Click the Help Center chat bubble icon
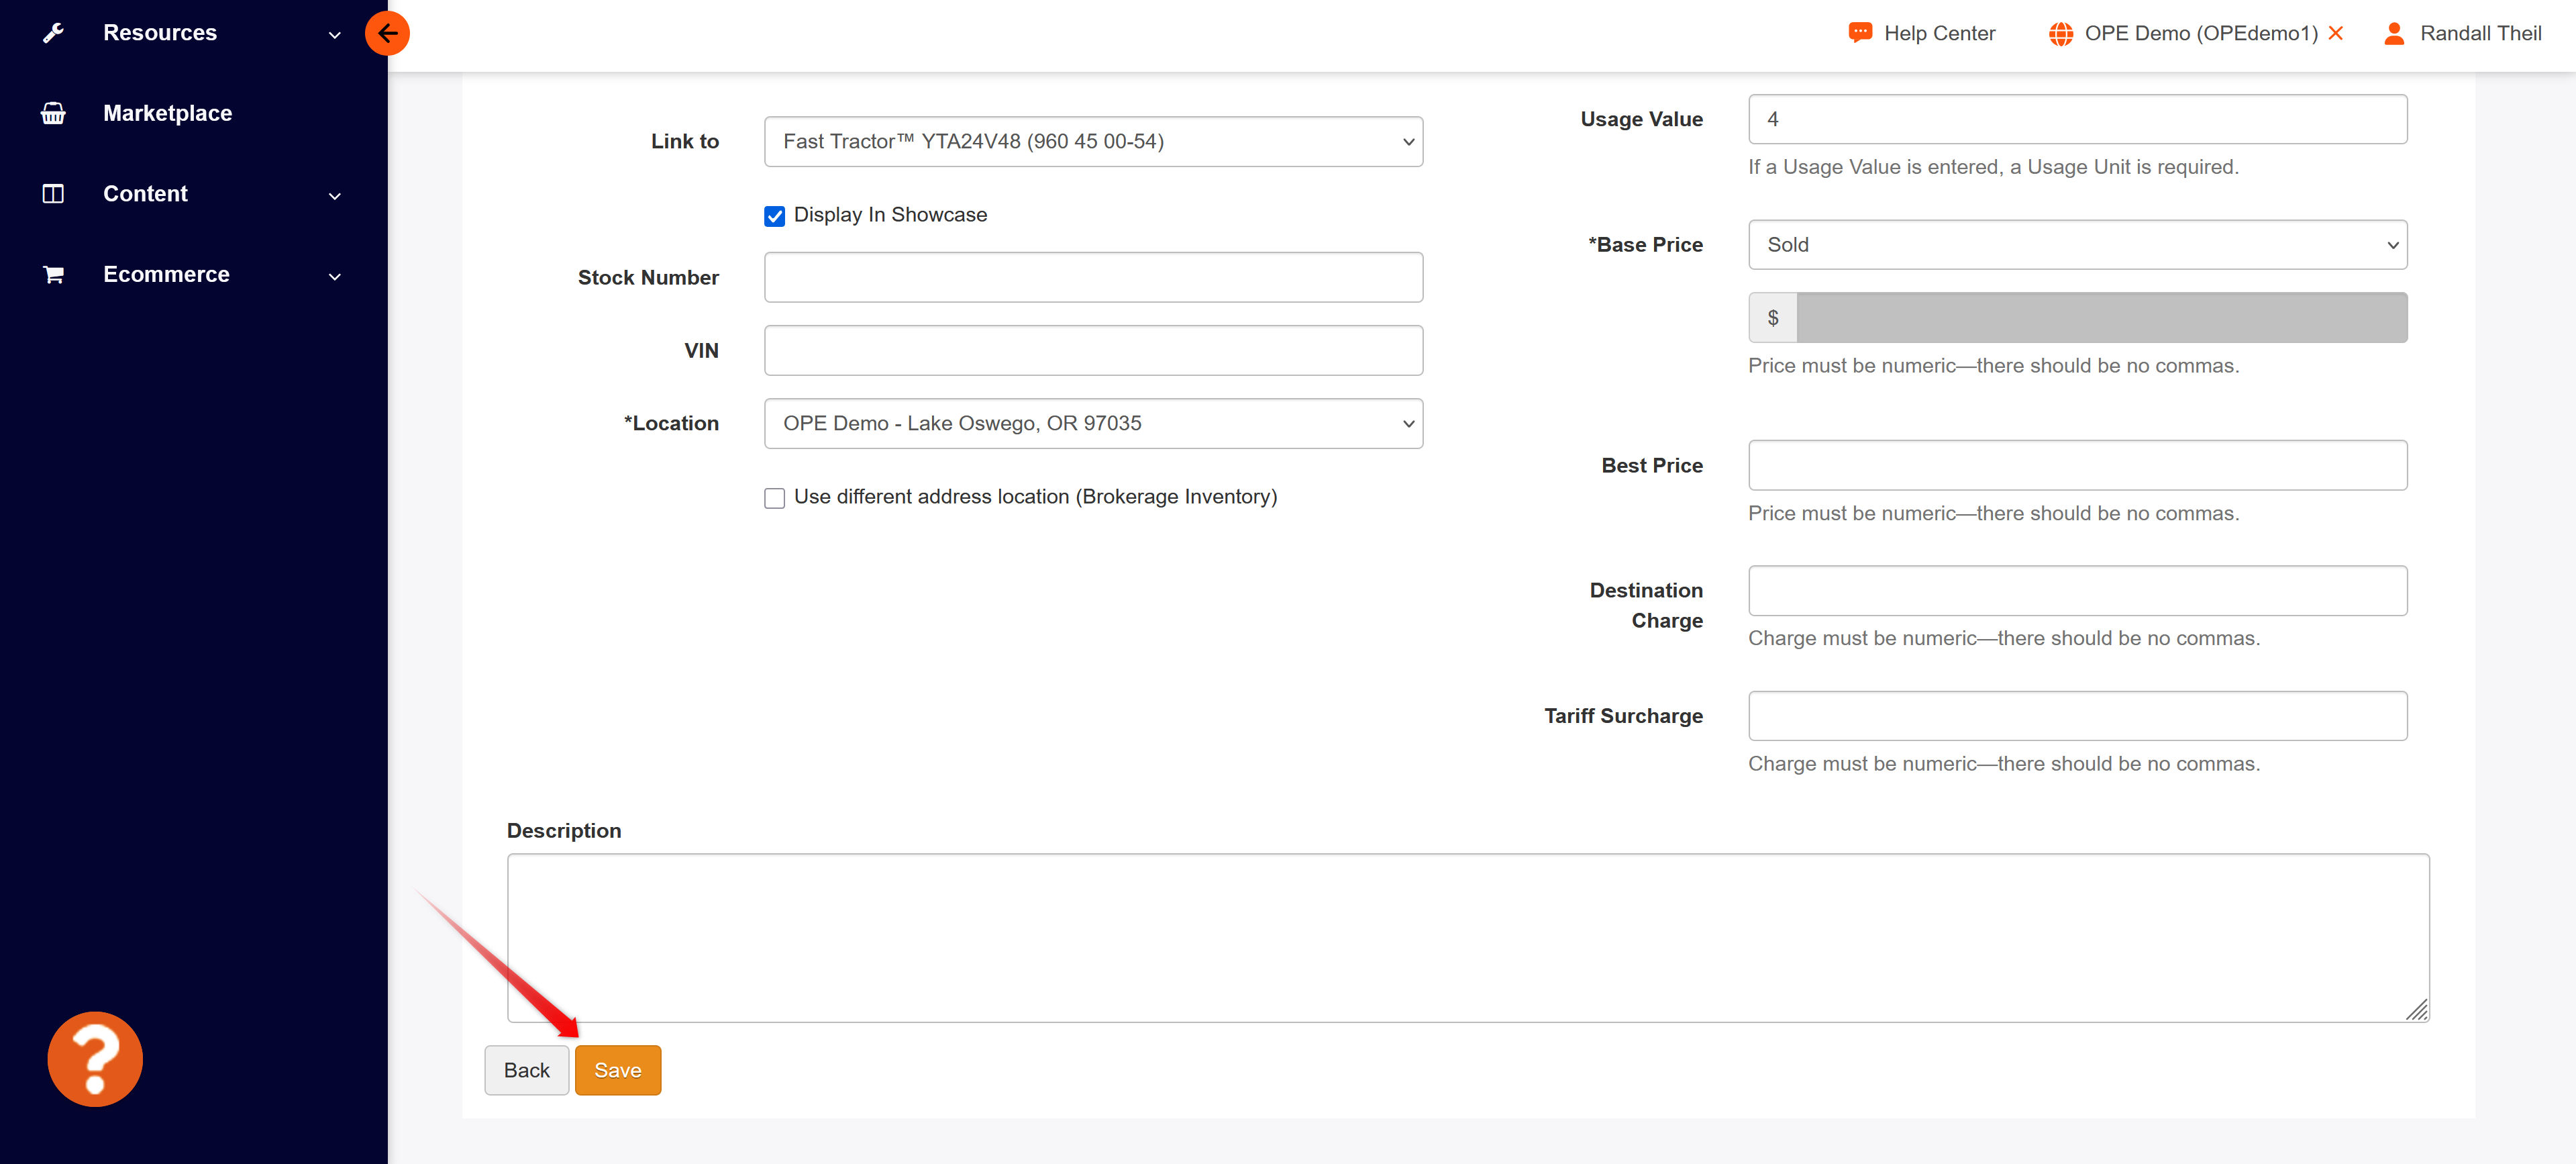Viewport: 2576px width, 1164px height. [x=1860, y=33]
